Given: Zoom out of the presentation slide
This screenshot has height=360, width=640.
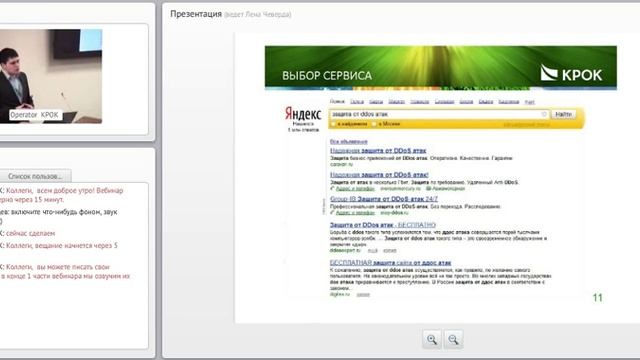Looking at the screenshot, I should [x=453, y=339].
